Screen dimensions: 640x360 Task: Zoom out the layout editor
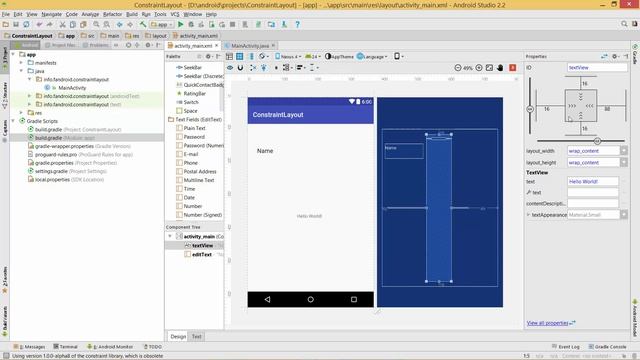click(x=458, y=68)
